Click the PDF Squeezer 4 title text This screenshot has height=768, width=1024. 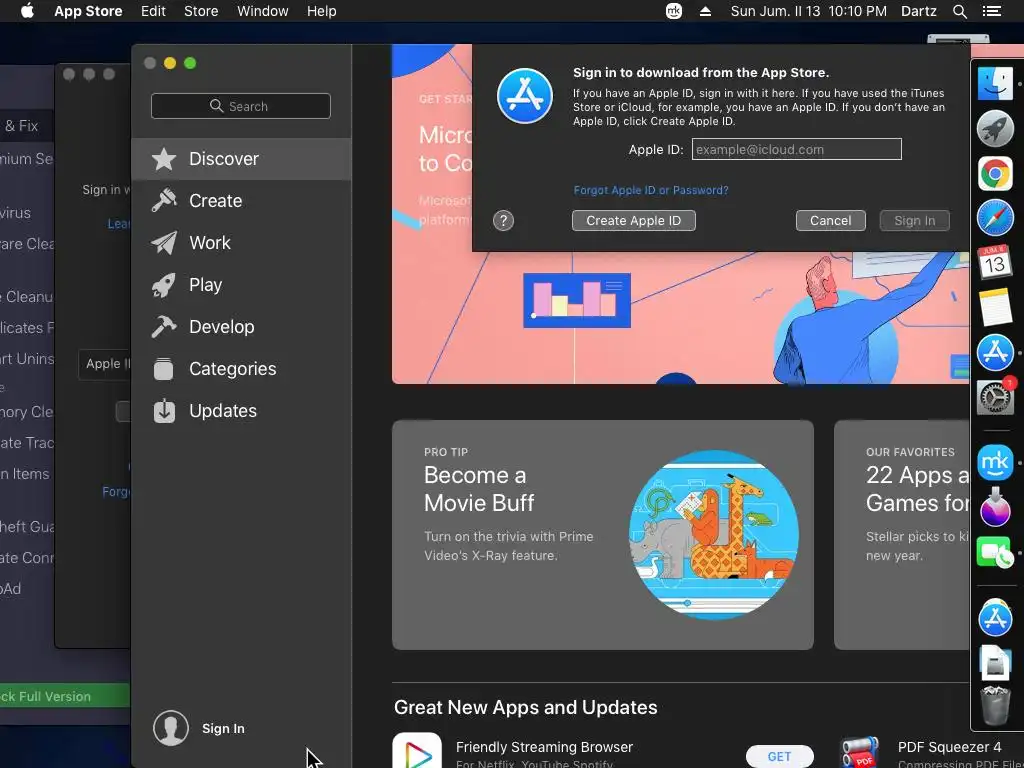pyautogui.click(x=950, y=746)
